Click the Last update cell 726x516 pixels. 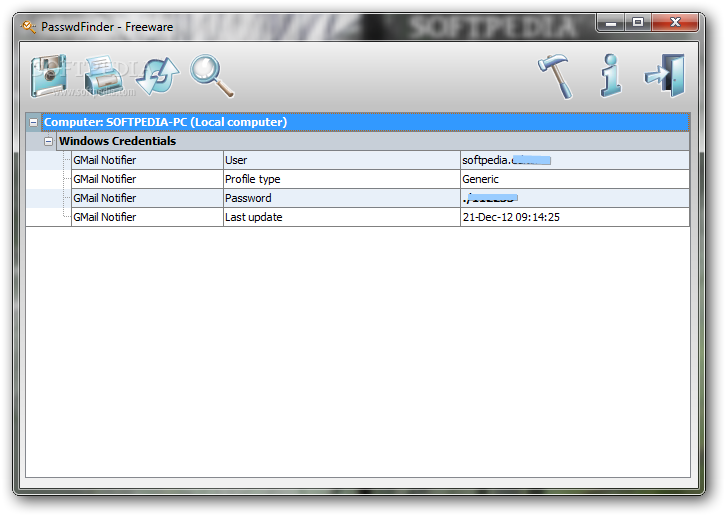tap(342, 217)
